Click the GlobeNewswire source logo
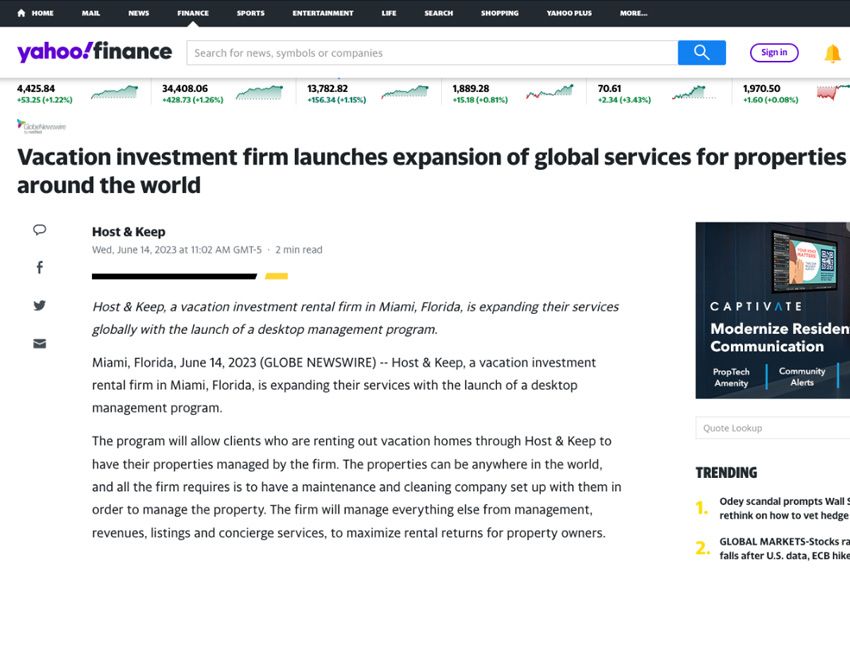The image size is (850, 660). [41, 126]
